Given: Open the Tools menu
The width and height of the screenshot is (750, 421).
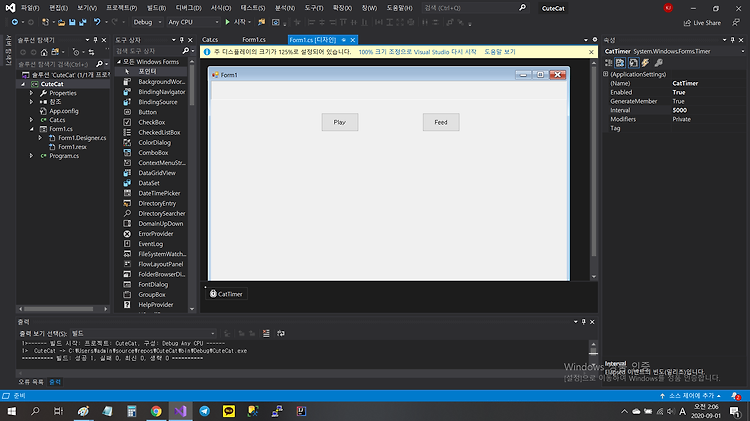Looking at the screenshot, I should tap(314, 8).
